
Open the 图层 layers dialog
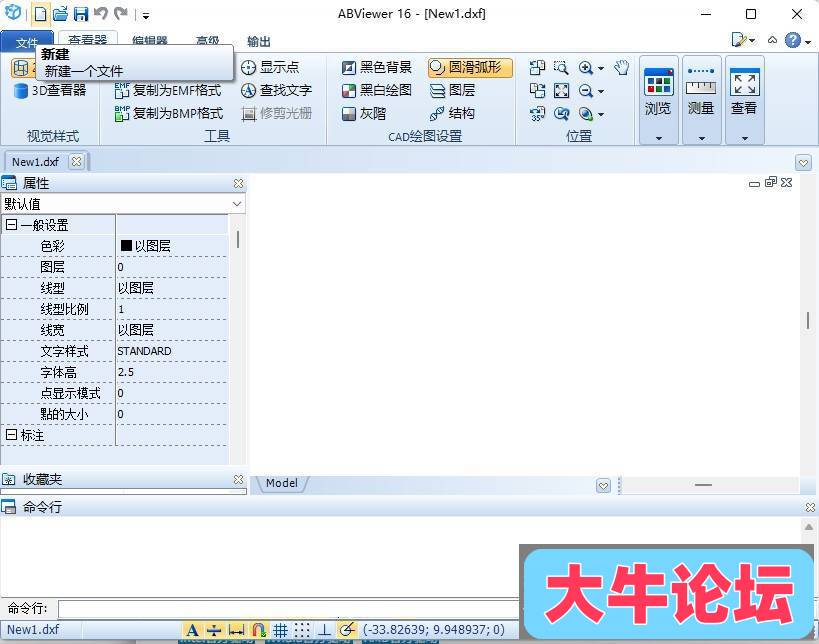(x=452, y=90)
